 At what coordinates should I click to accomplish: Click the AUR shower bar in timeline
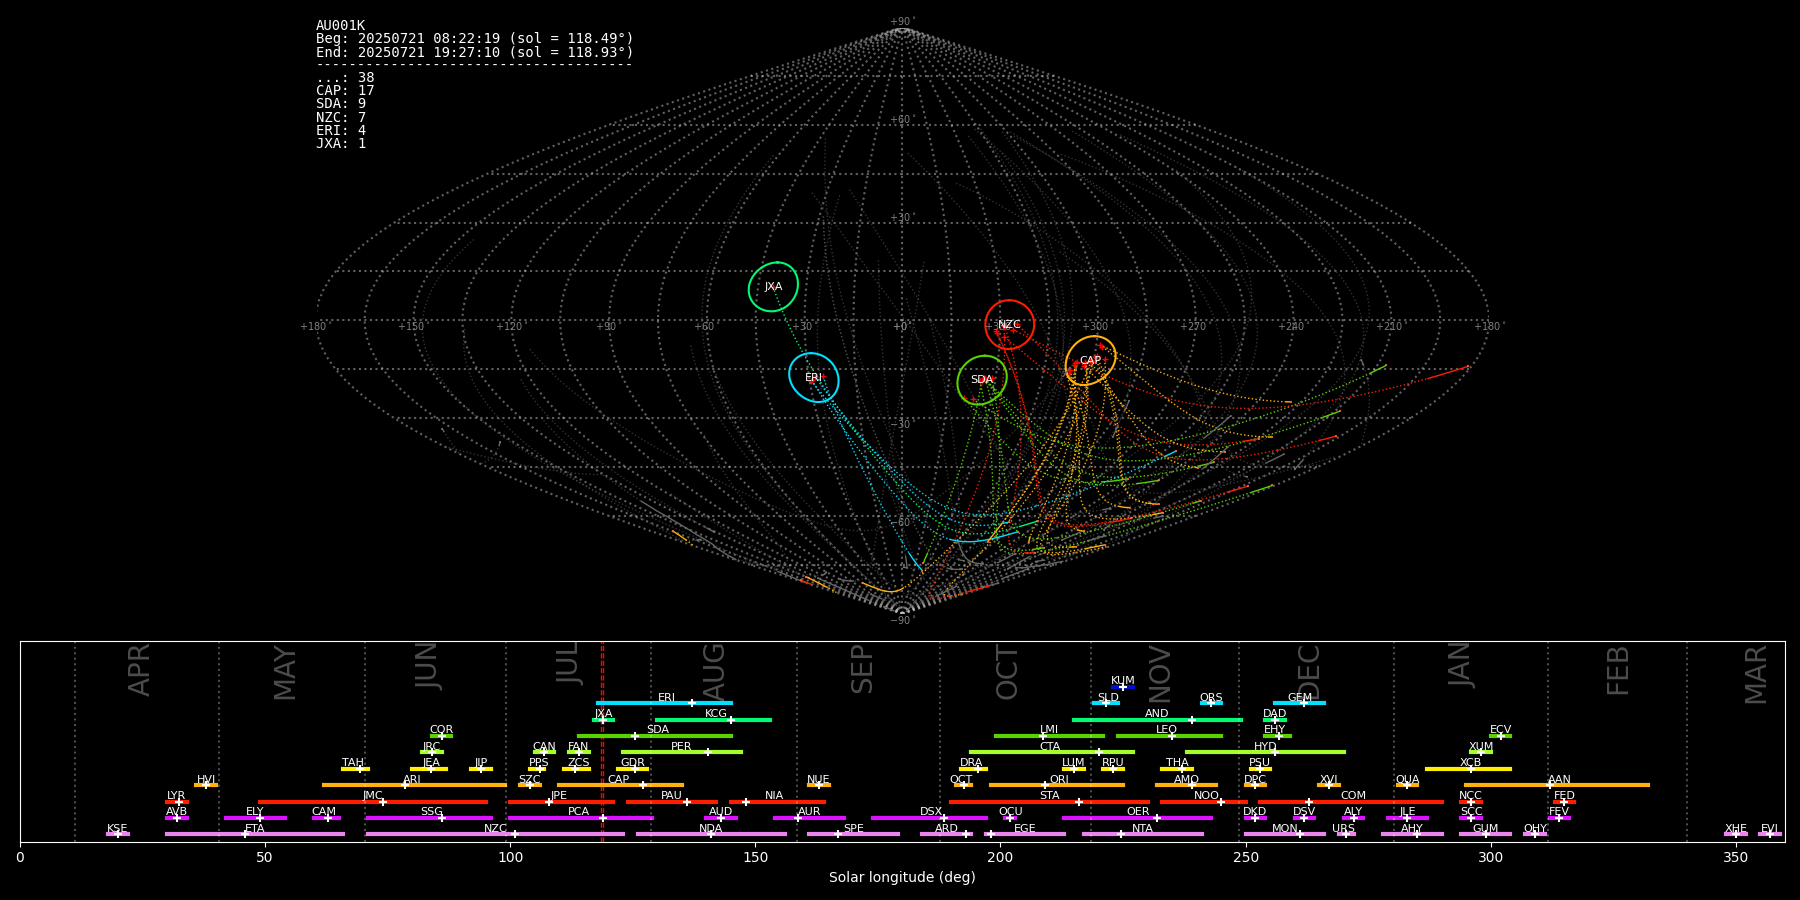[x=809, y=818]
